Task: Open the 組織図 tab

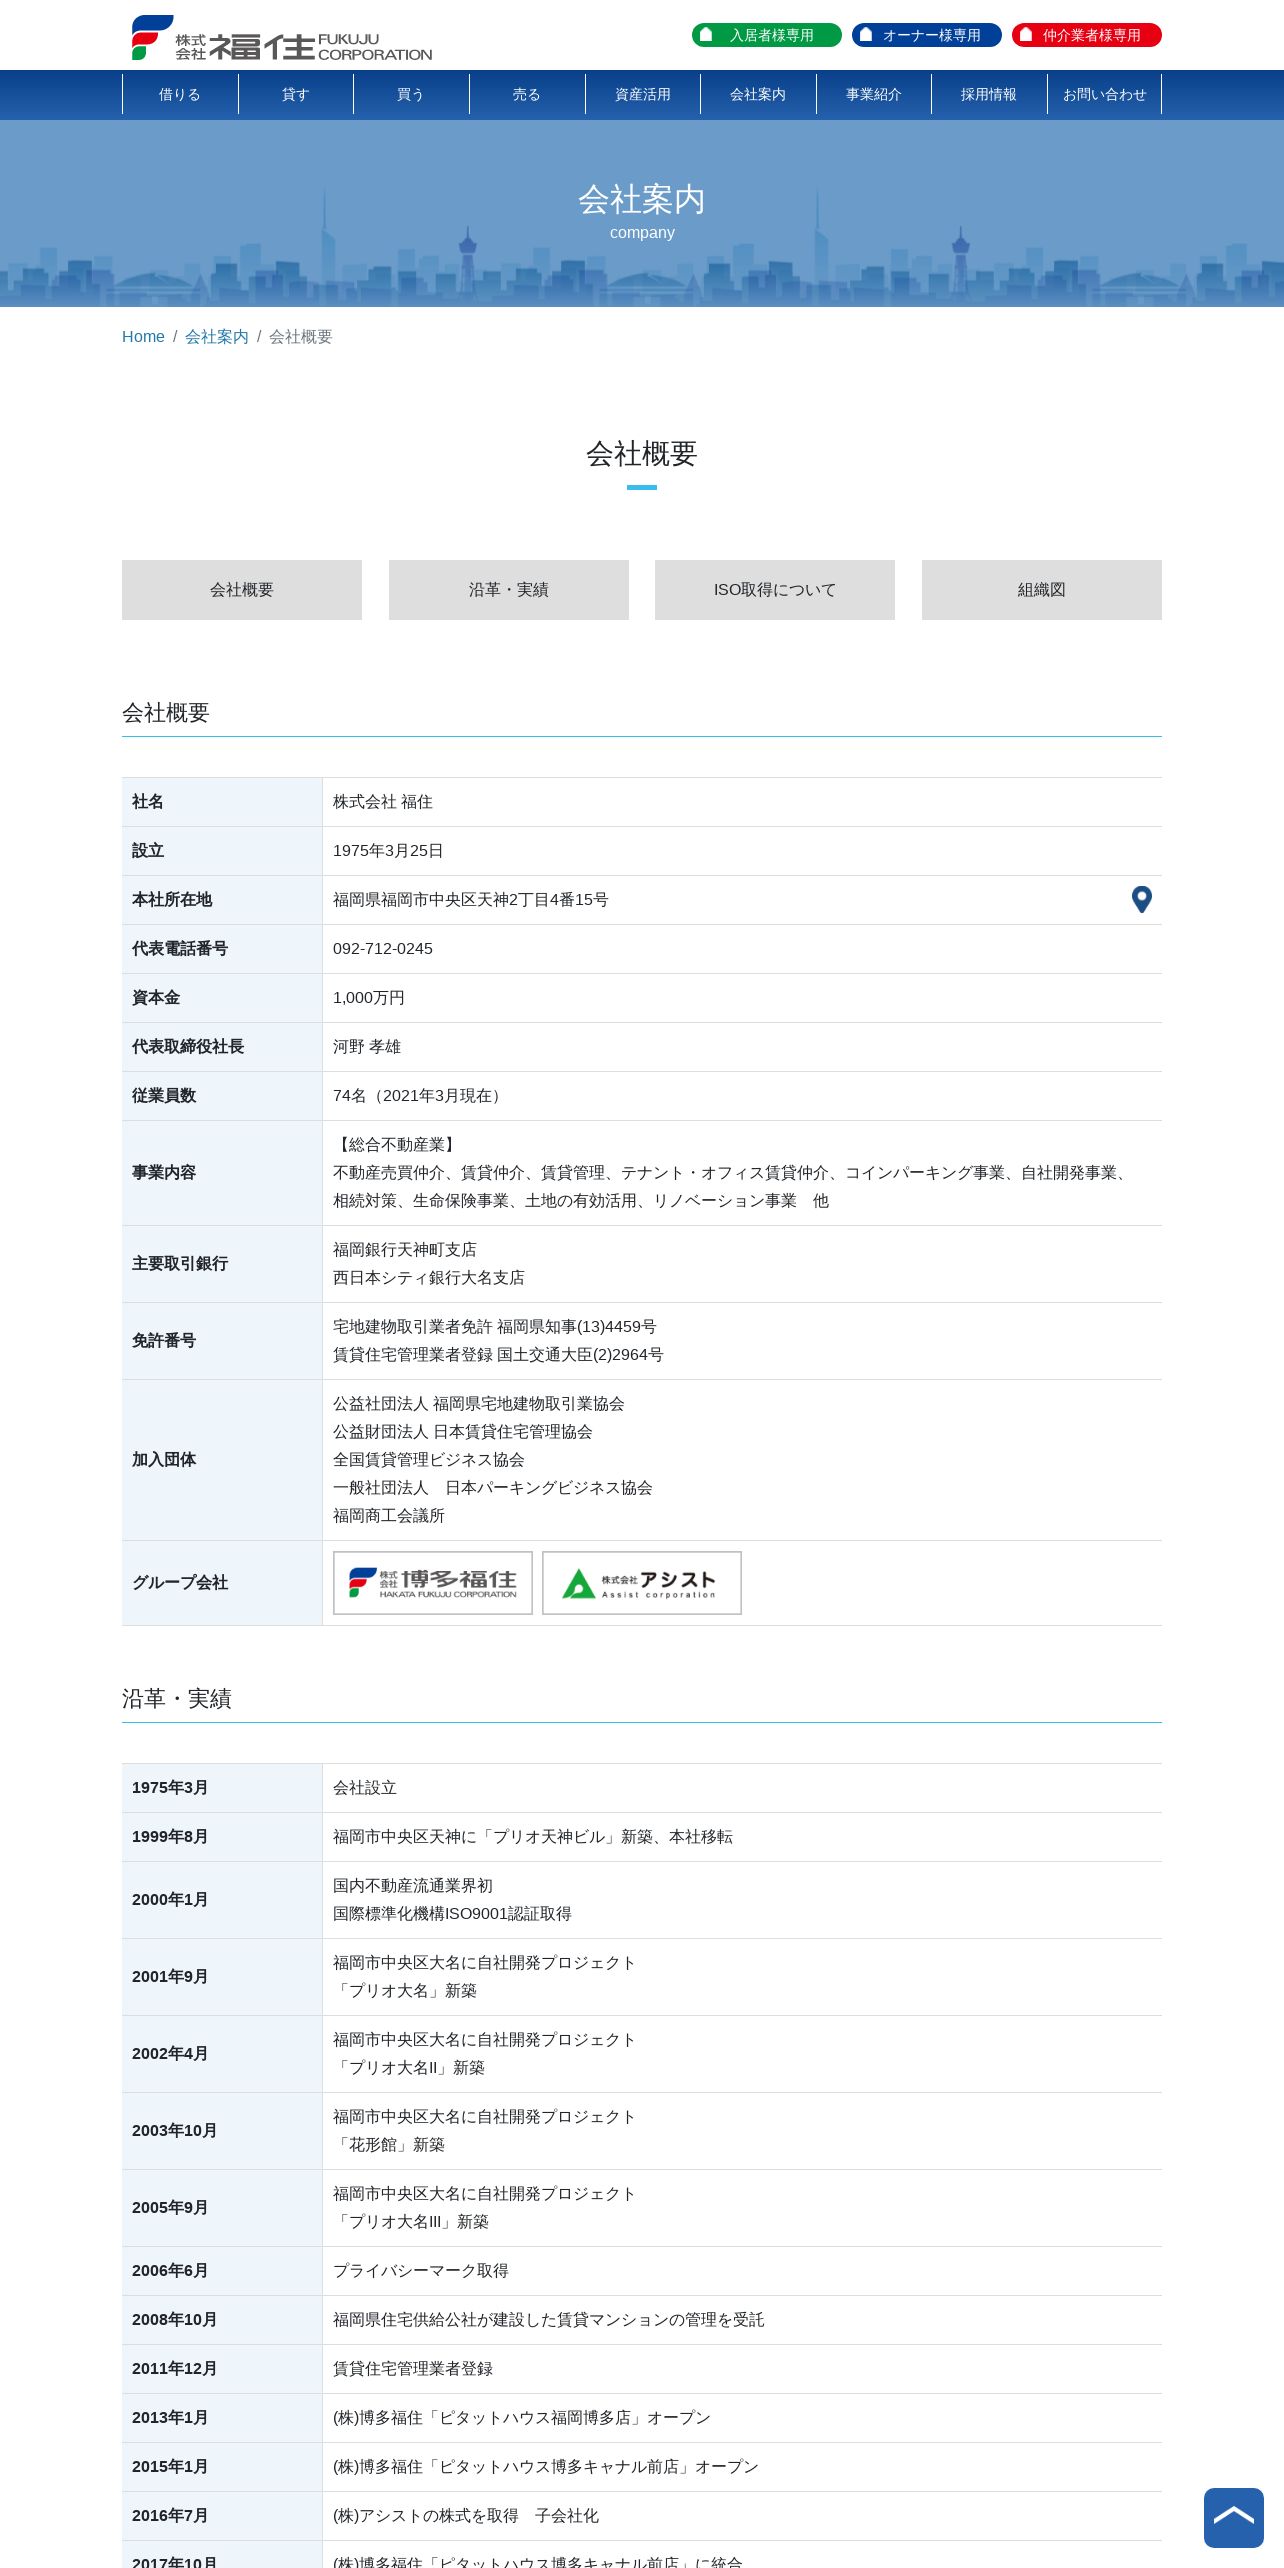Action: coord(1042,590)
